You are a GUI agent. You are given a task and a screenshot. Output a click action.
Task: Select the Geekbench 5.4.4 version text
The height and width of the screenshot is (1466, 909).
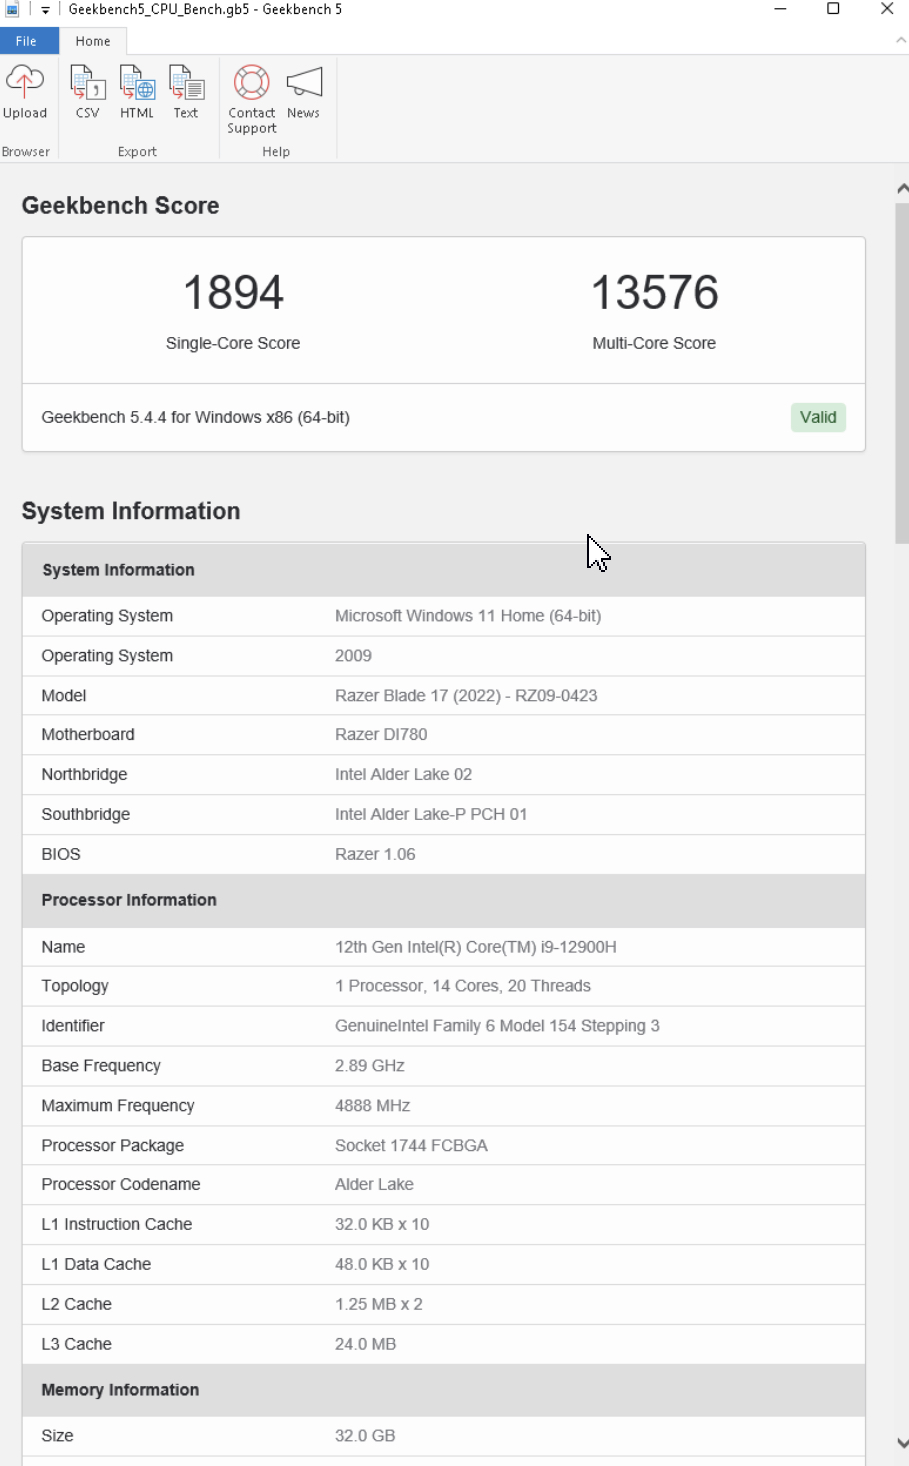tap(195, 417)
